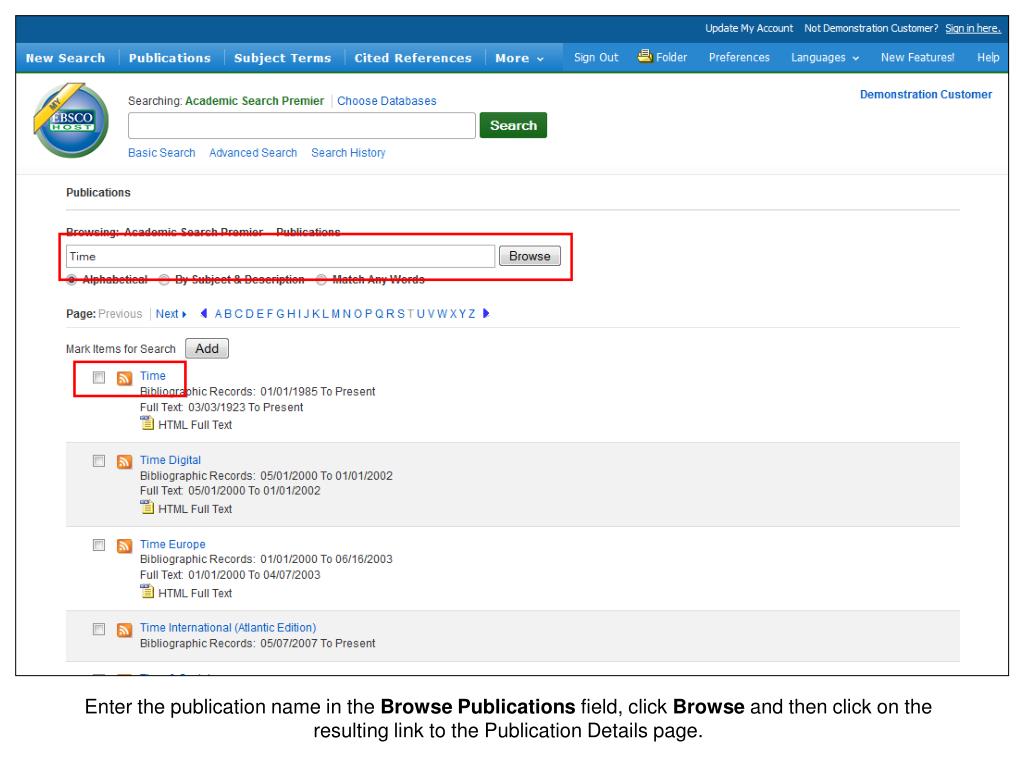
Task: Click Update My Account link
Action: 749,28
